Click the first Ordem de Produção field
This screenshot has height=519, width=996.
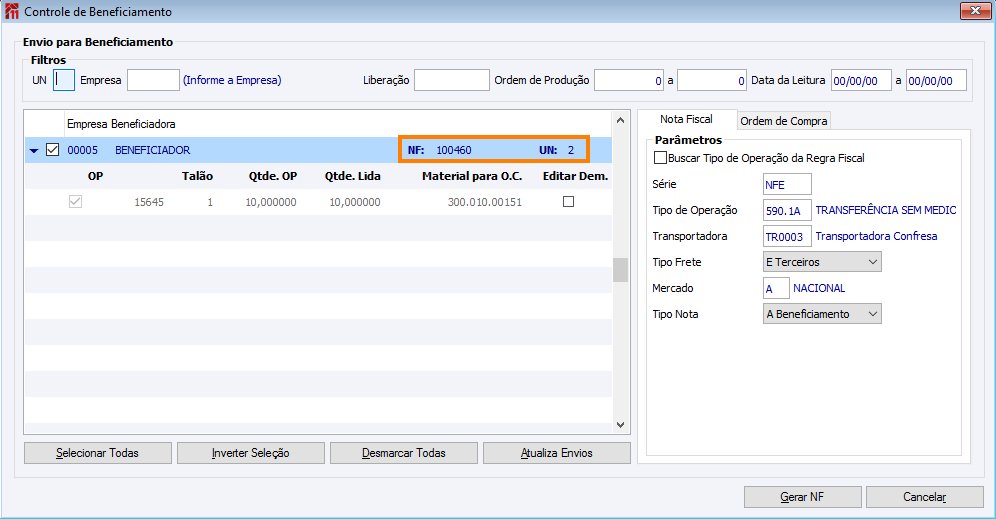click(x=629, y=80)
